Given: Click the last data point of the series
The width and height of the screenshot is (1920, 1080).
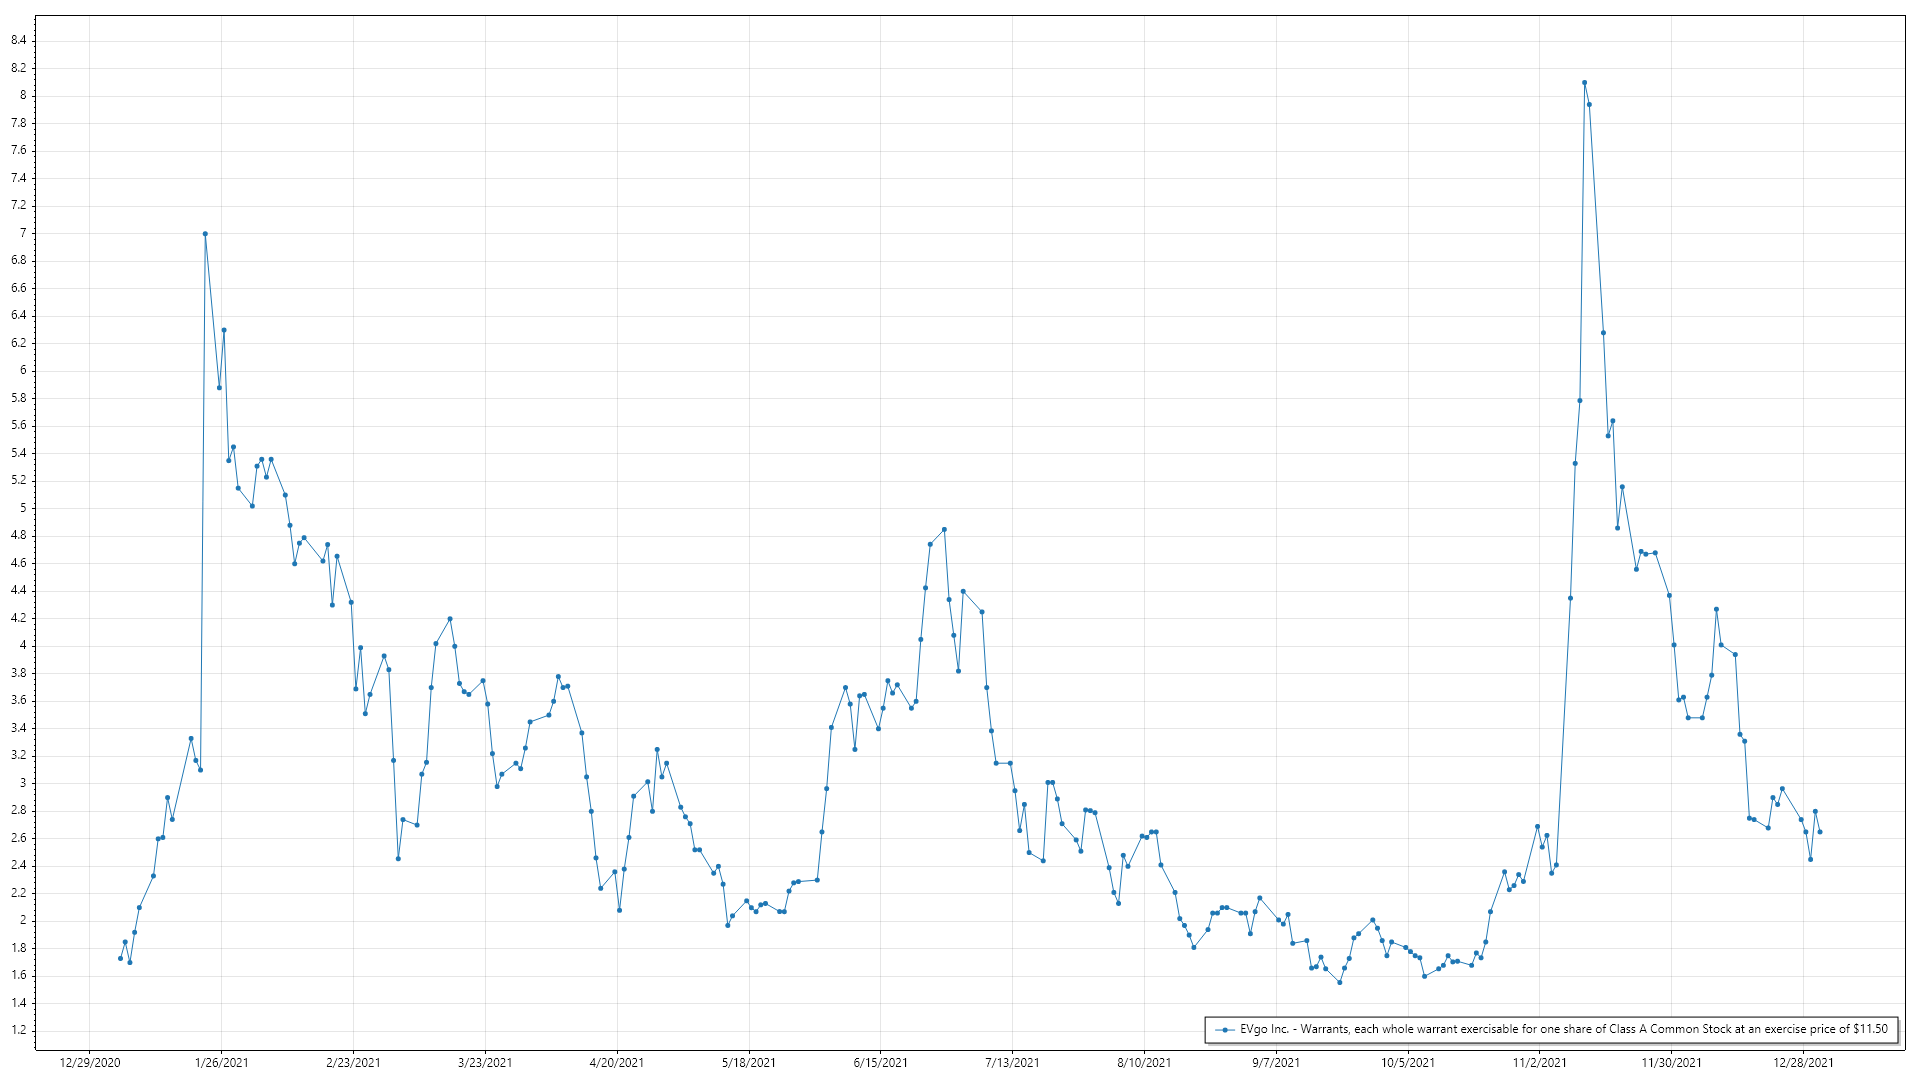Looking at the screenshot, I should 1819,832.
